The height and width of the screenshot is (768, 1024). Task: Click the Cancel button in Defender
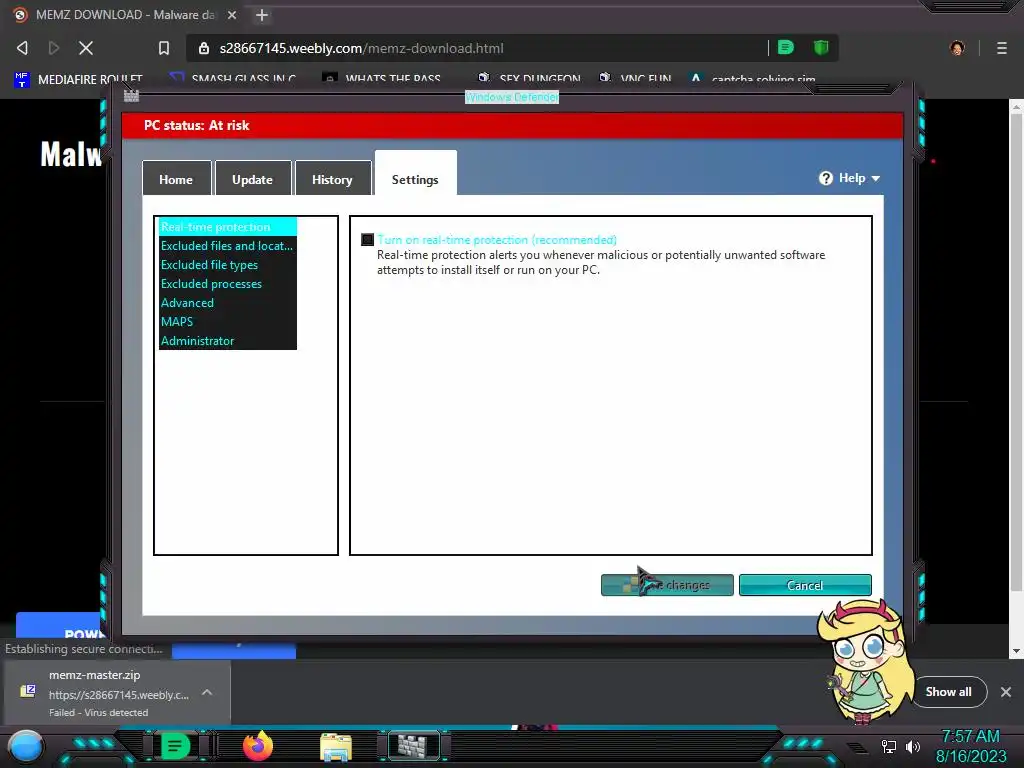pyautogui.click(x=805, y=585)
